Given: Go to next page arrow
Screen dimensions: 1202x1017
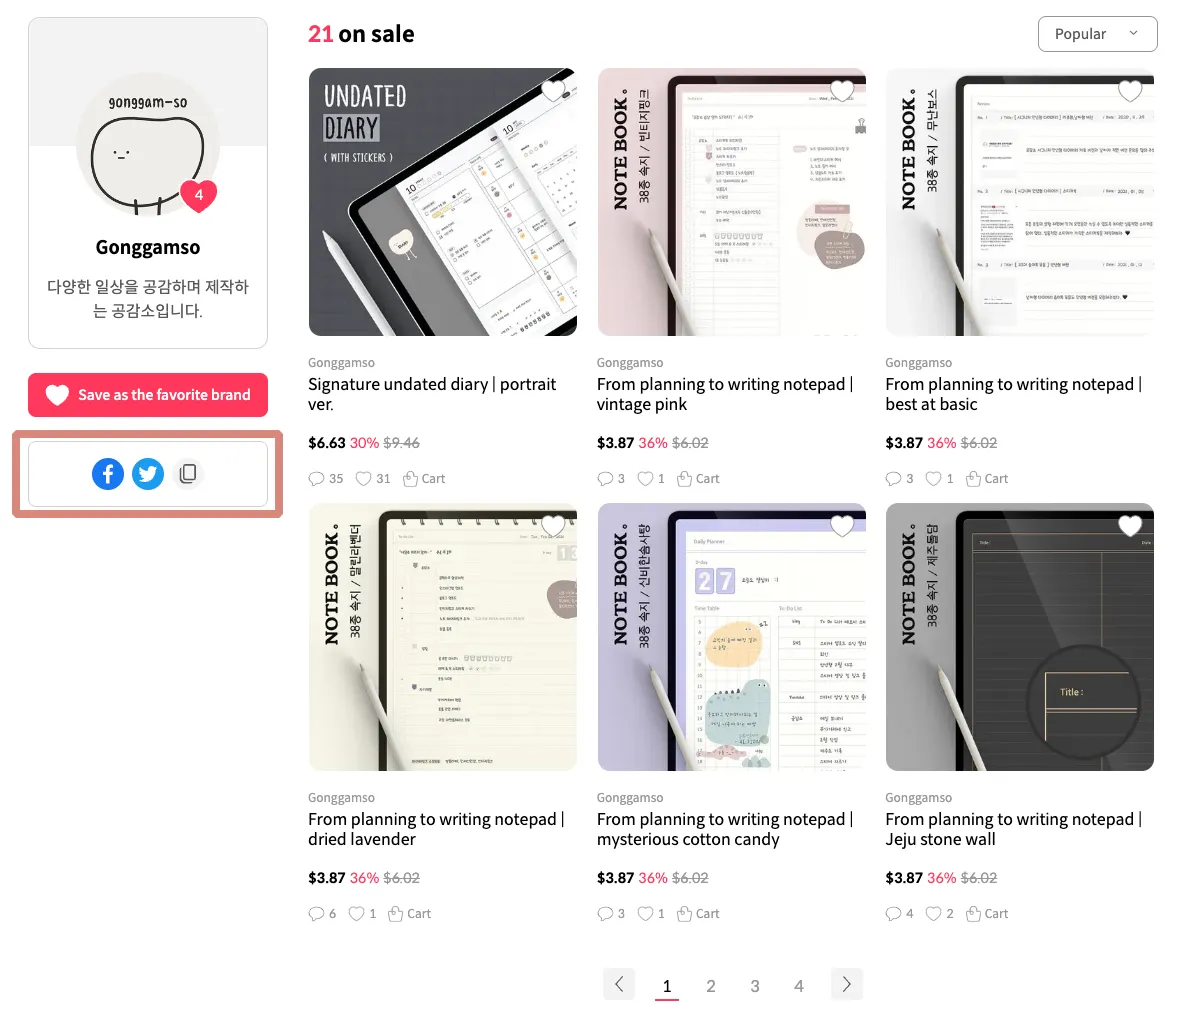Looking at the screenshot, I should [x=846, y=984].
